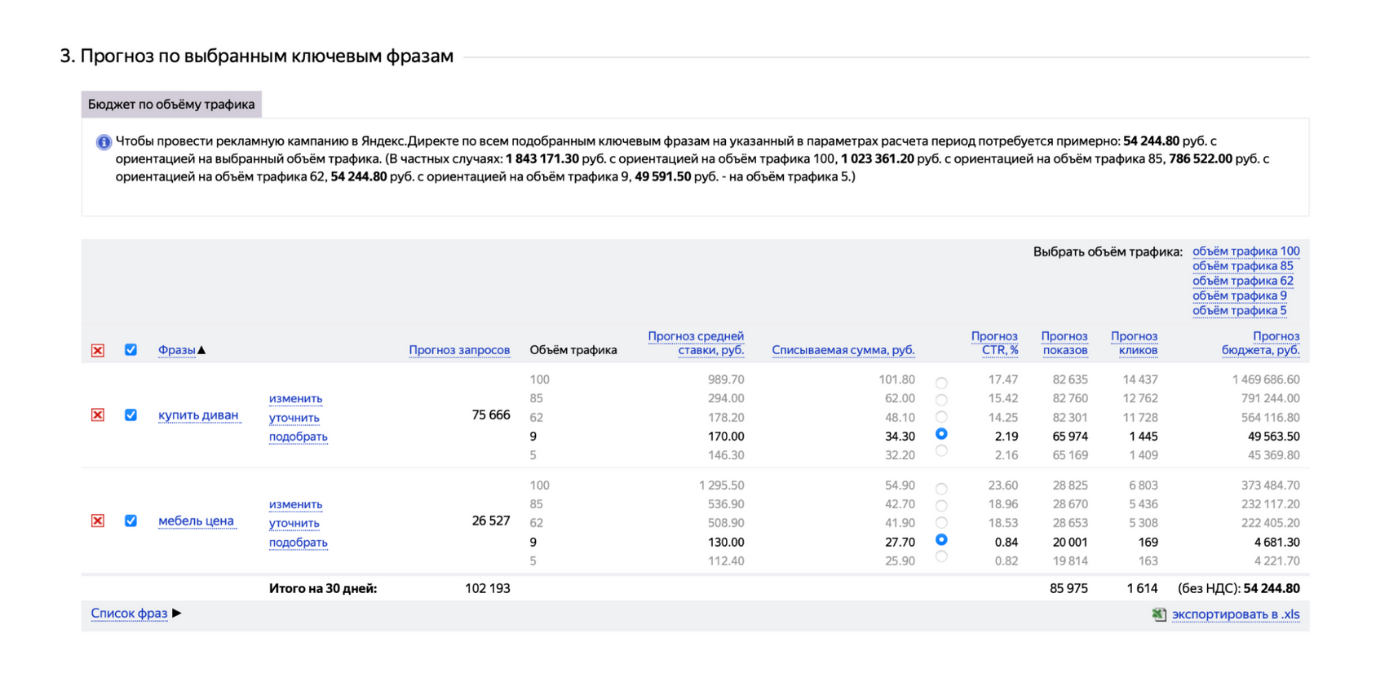Sort by 'Прогноз CTR, %' column
Screen dimensions: 1377x691
coord(994,343)
